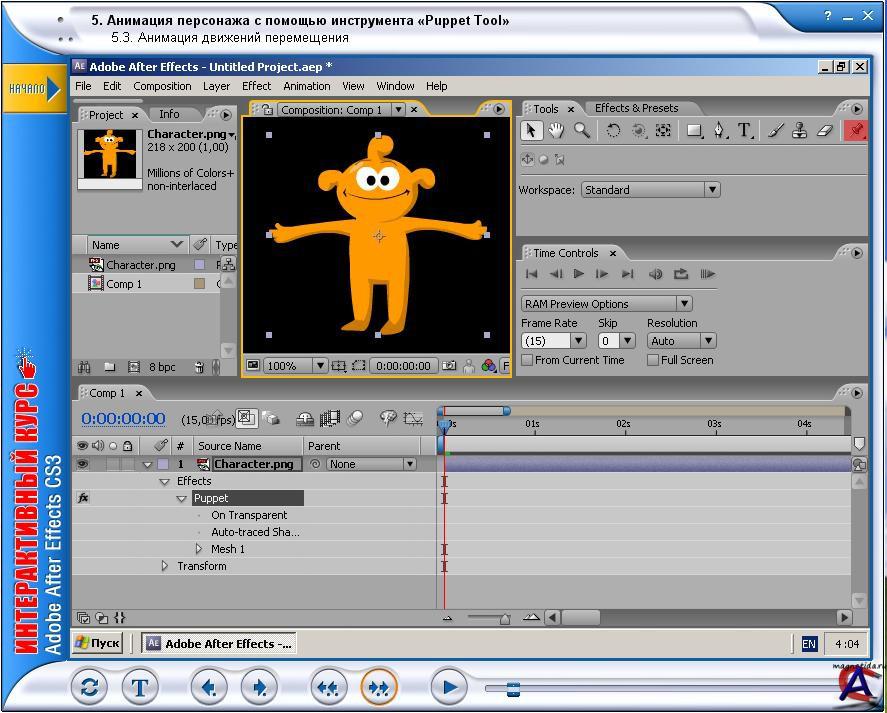Click the current time 0:00:00:00 display
This screenshot has width=887, height=713.
(x=123, y=419)
